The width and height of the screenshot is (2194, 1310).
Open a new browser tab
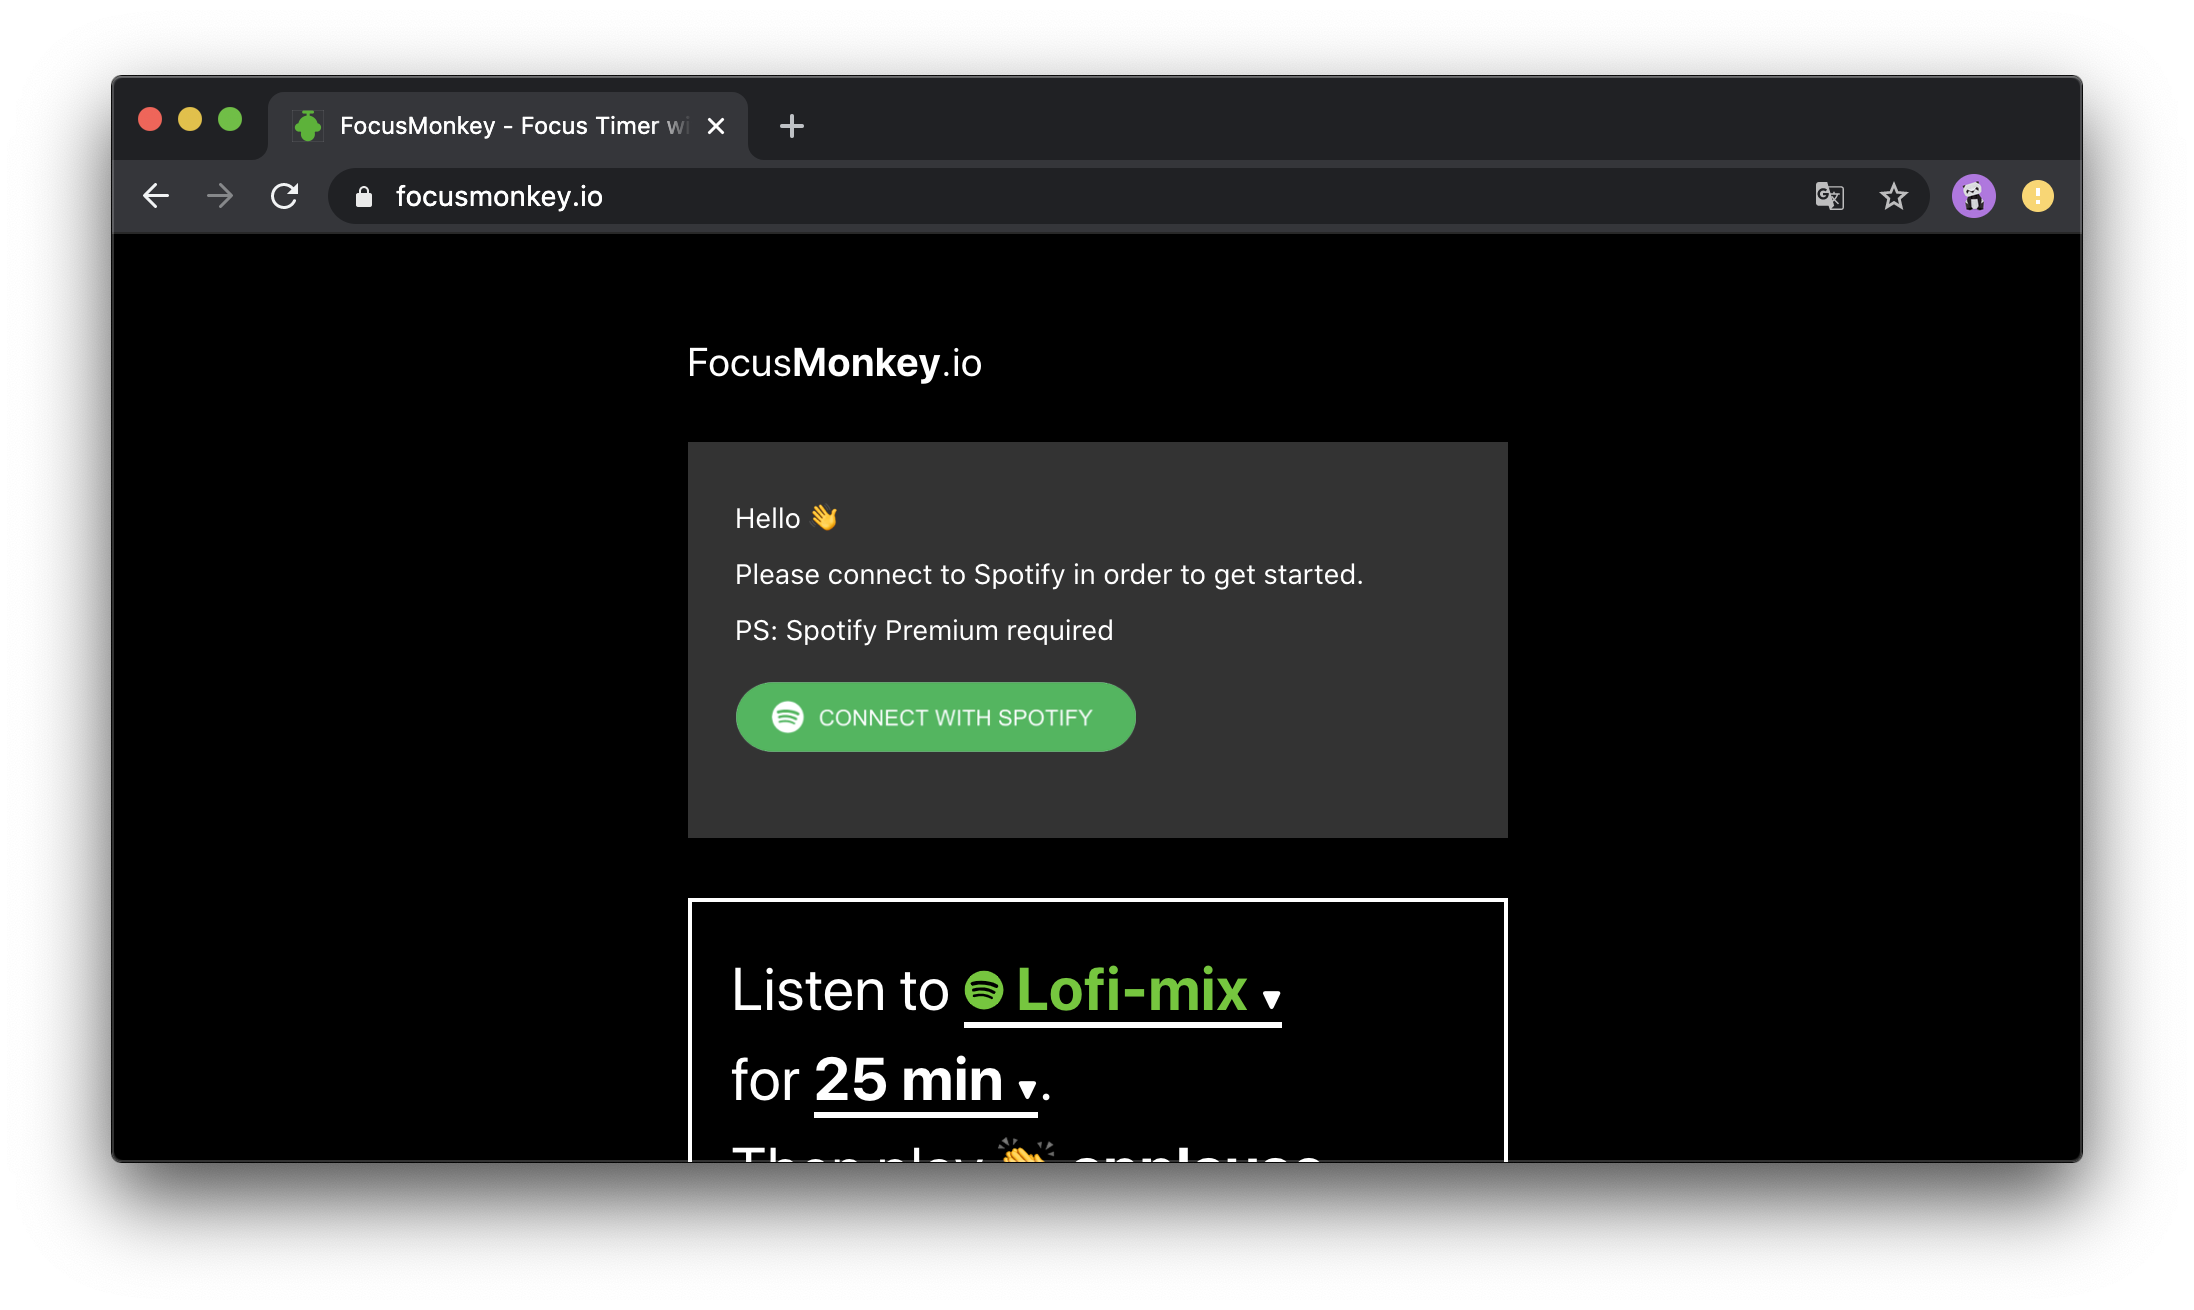click(x=791, y=125)
